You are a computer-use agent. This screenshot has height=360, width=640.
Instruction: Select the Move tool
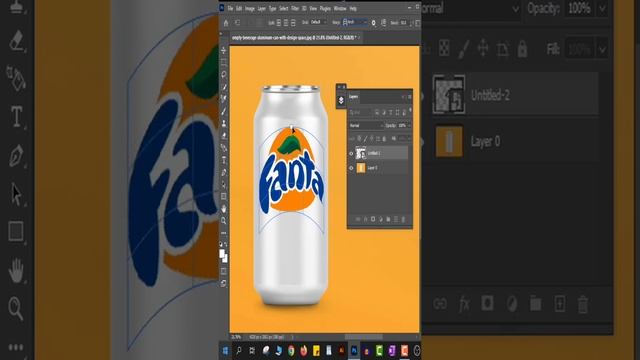point(224,50)
